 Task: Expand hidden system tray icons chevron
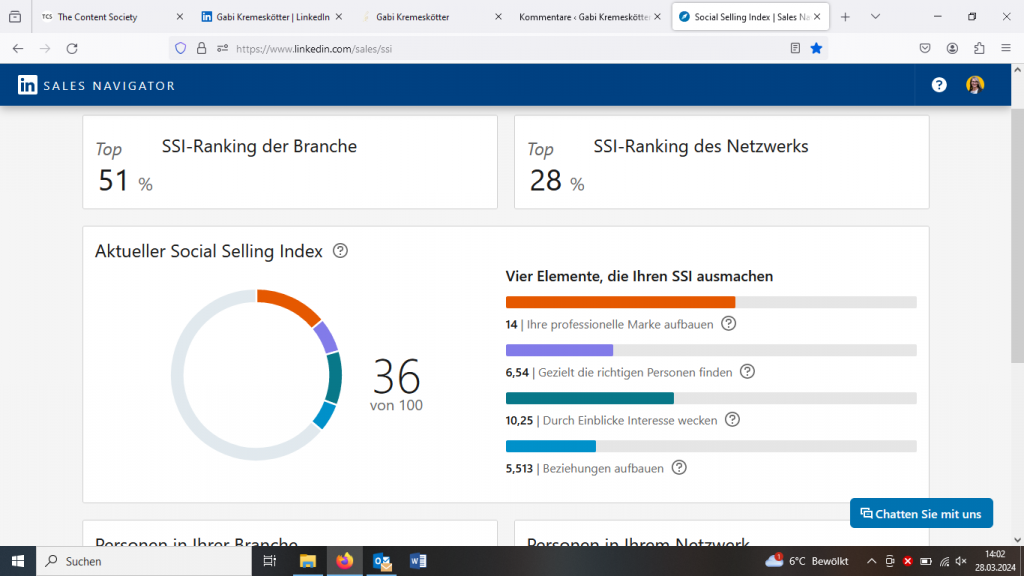point(871,561)
